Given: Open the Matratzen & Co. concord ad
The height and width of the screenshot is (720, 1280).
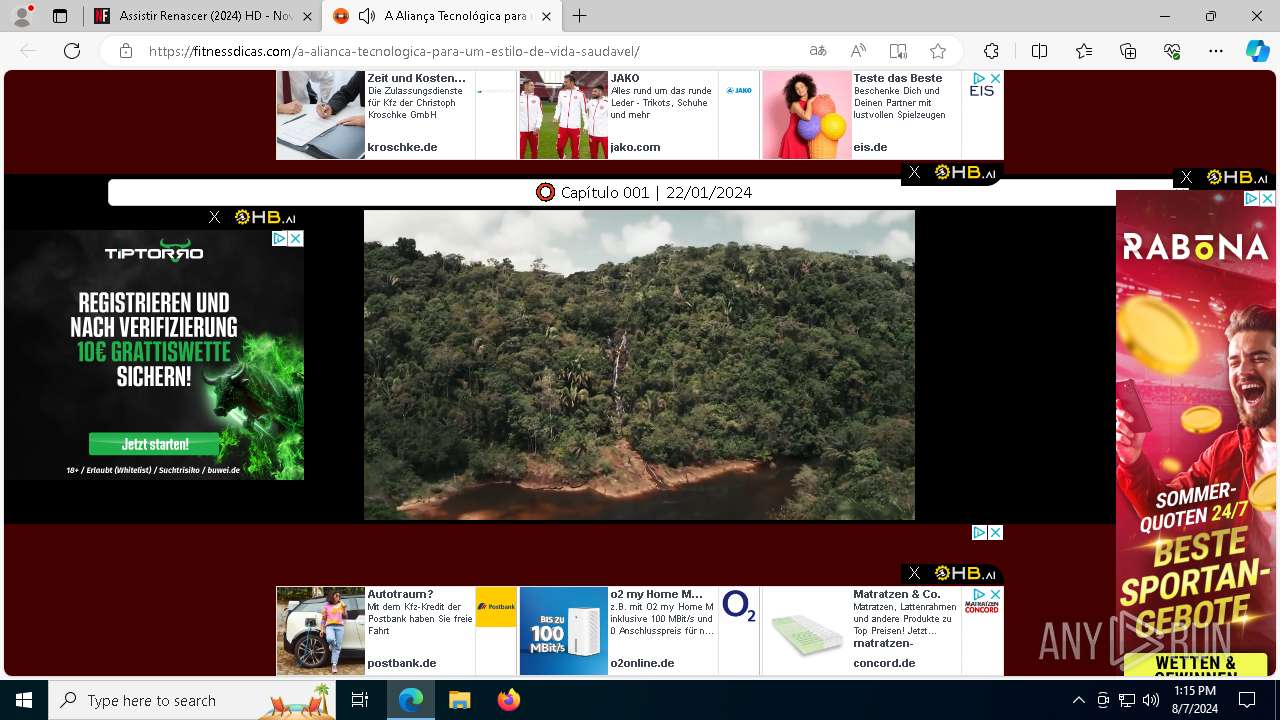Looking at the screenshot, I should [882, 631].
